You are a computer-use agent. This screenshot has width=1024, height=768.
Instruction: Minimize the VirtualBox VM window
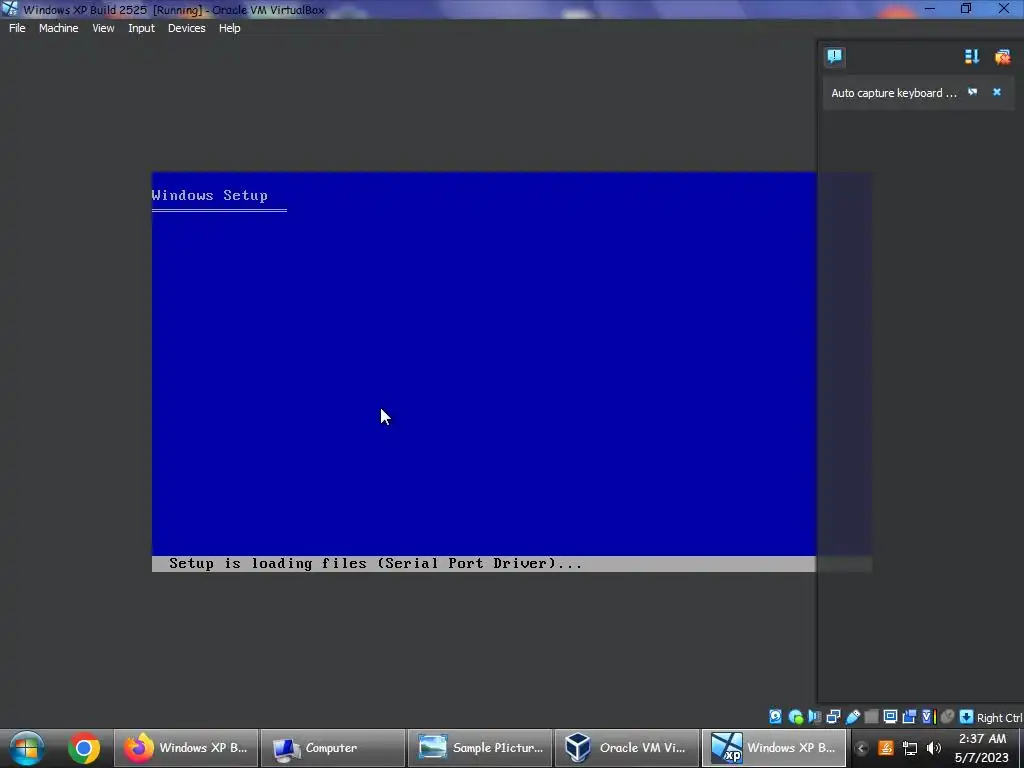(x=930, y=8)
